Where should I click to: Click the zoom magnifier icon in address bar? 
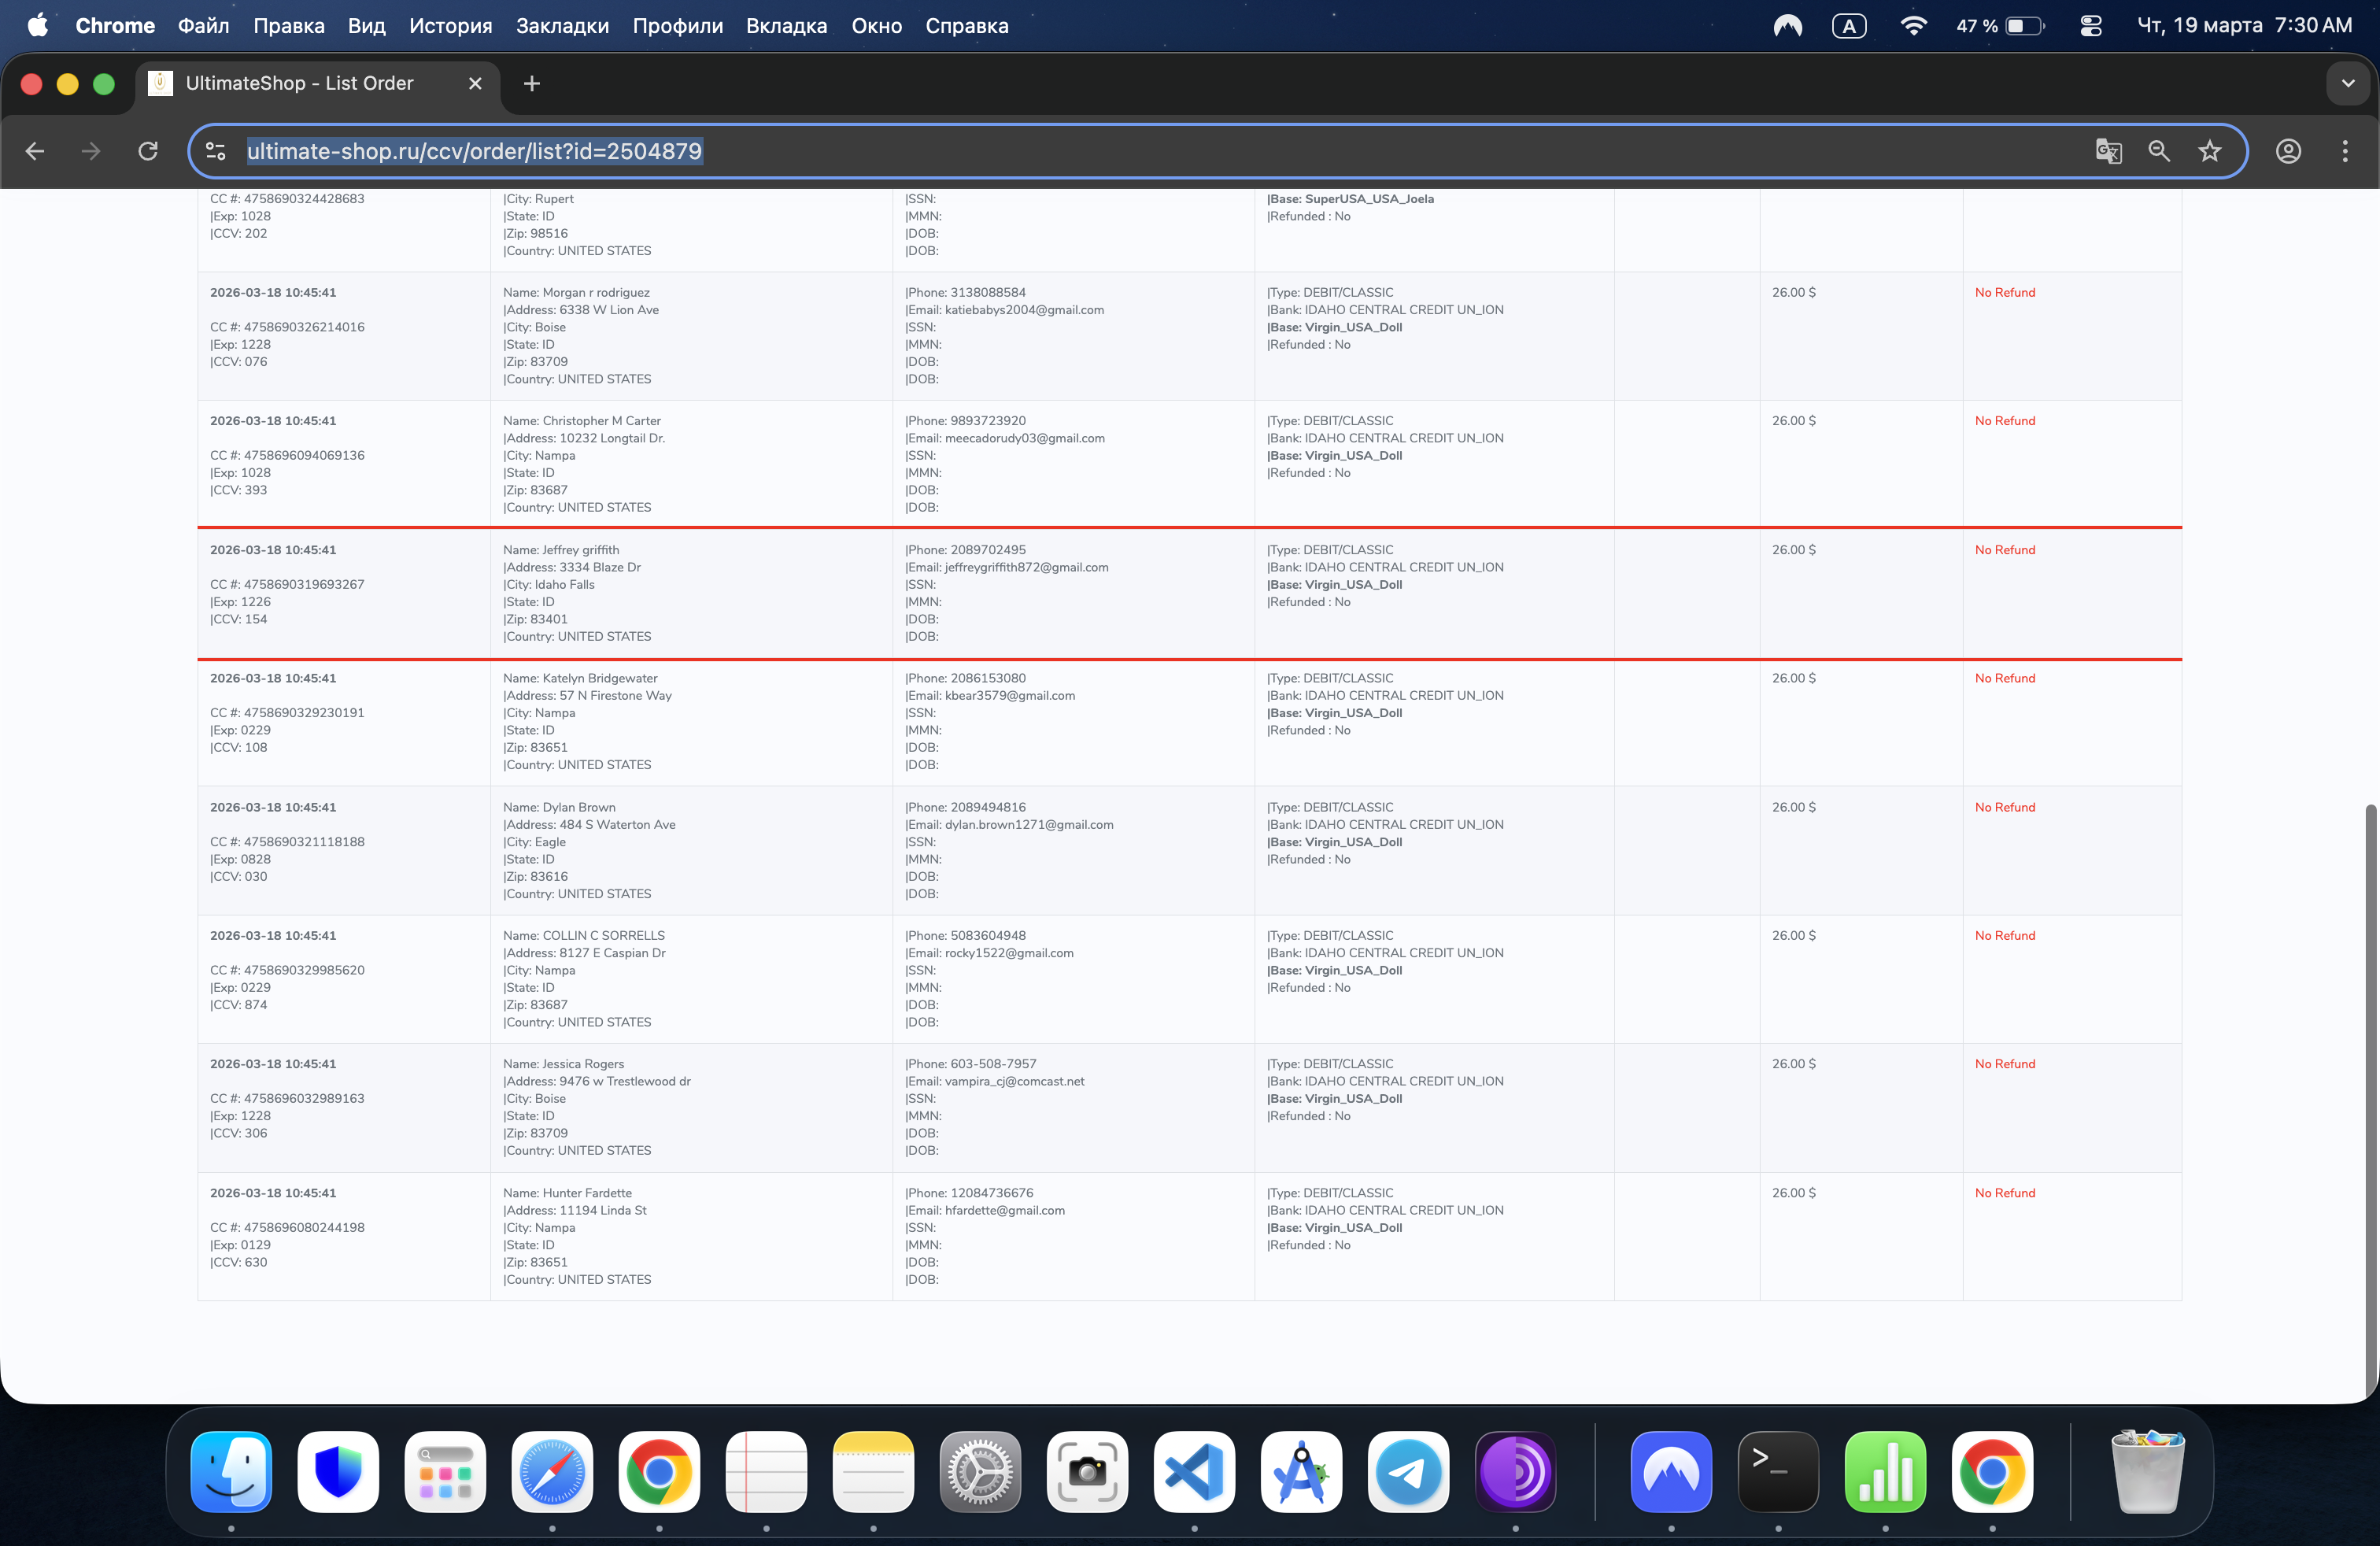pyautogui.click(x=2159, y=151)
